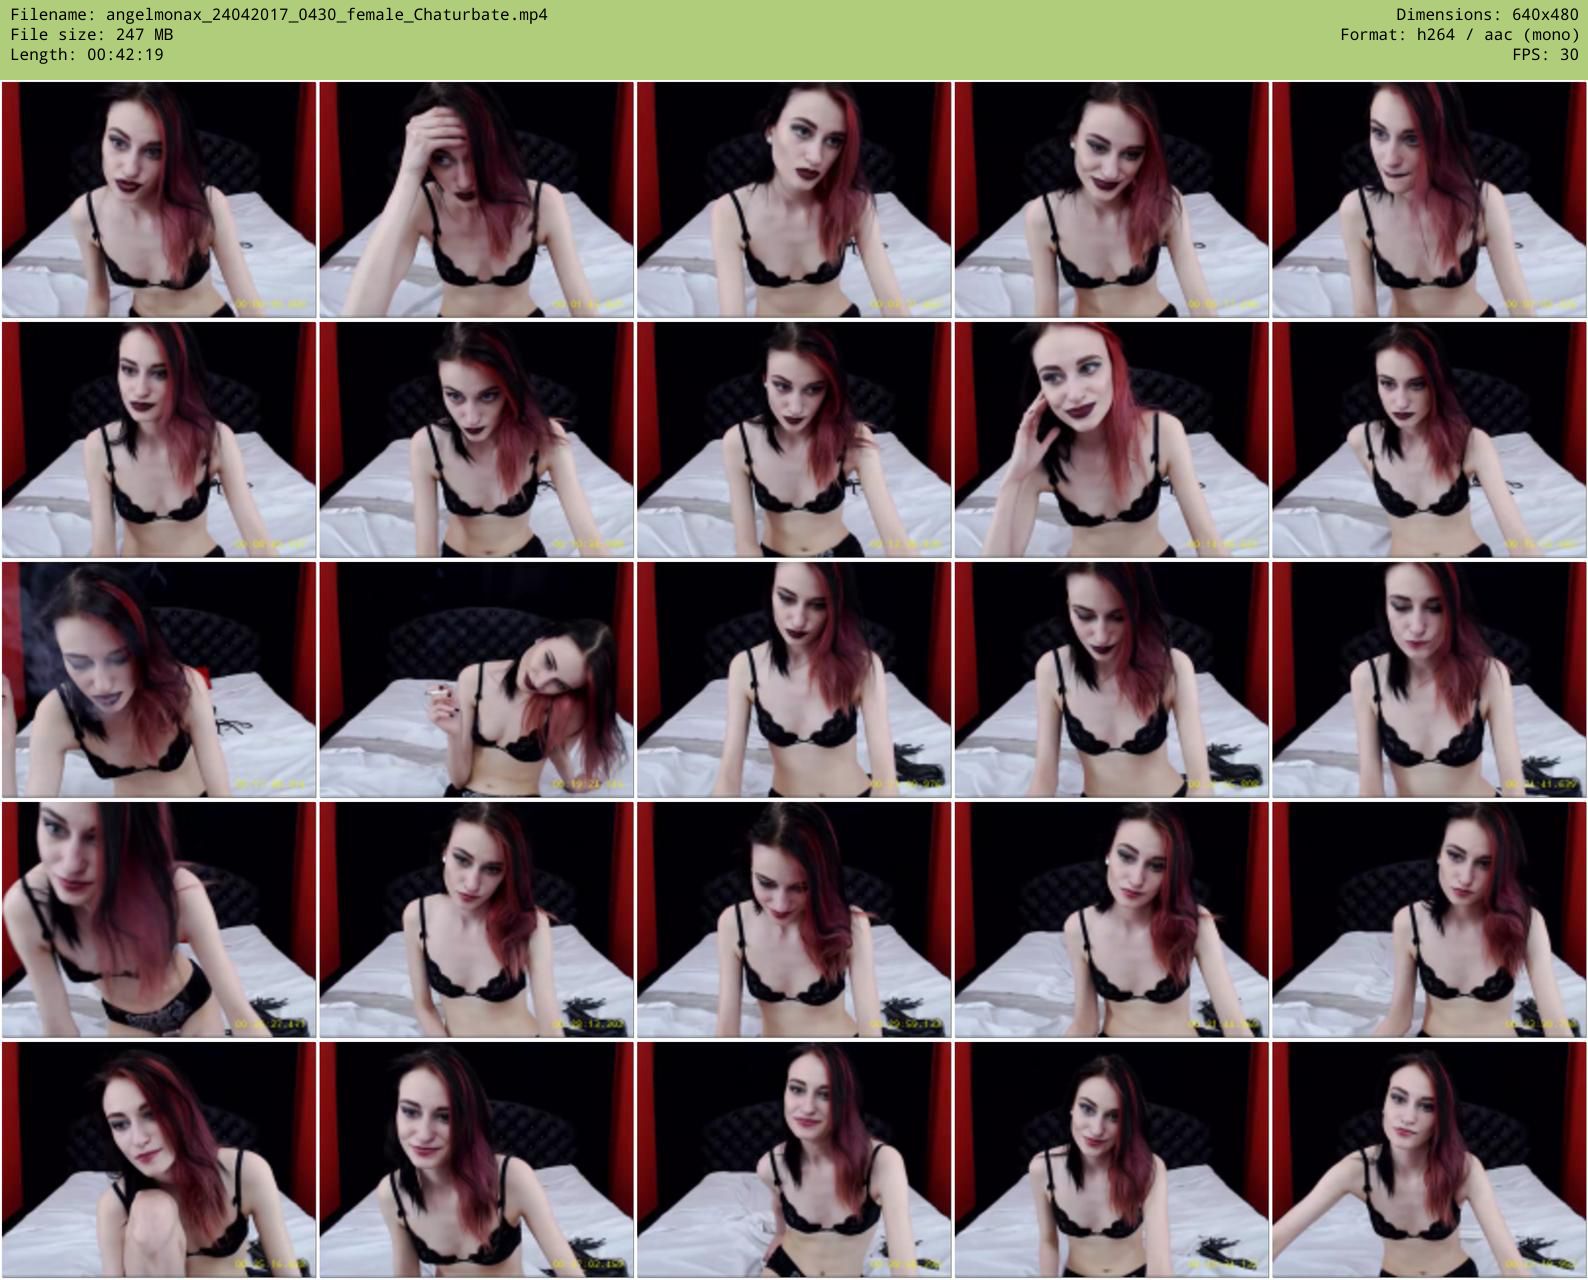Select the thumbnail showing exhaled smoke
The height and width of the screenshot is (1280, 1588).
pyautogui.click(x=159, y=680)
